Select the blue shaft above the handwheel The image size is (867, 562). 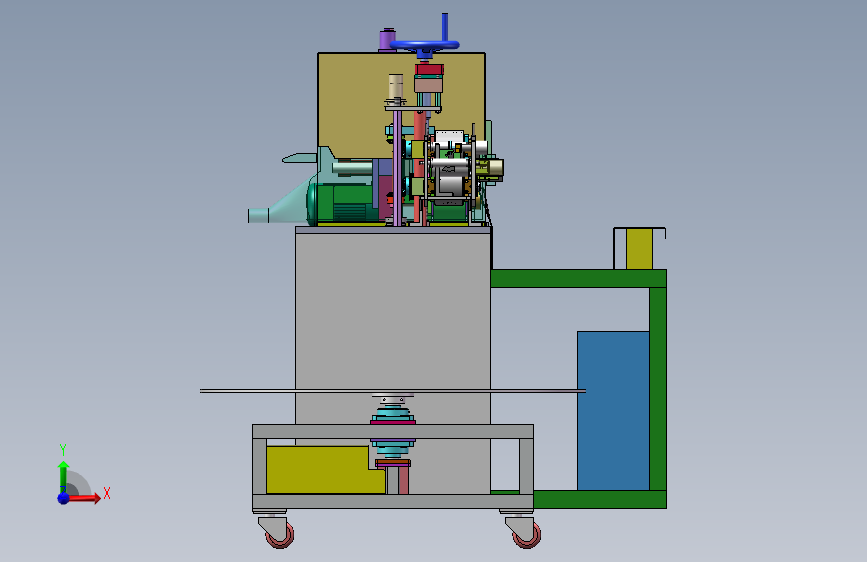pyautogui.click(x=445, y=27)
